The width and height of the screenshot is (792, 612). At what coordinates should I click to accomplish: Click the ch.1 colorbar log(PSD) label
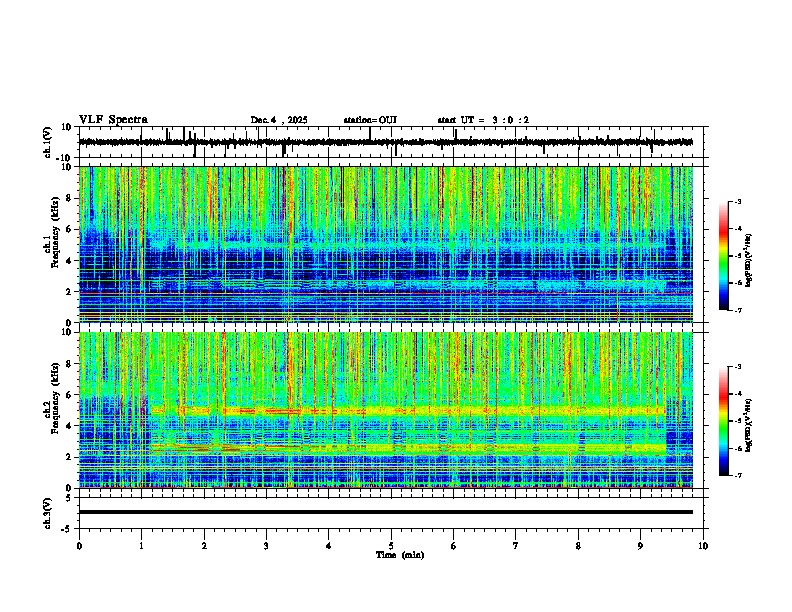coord(749,260)
